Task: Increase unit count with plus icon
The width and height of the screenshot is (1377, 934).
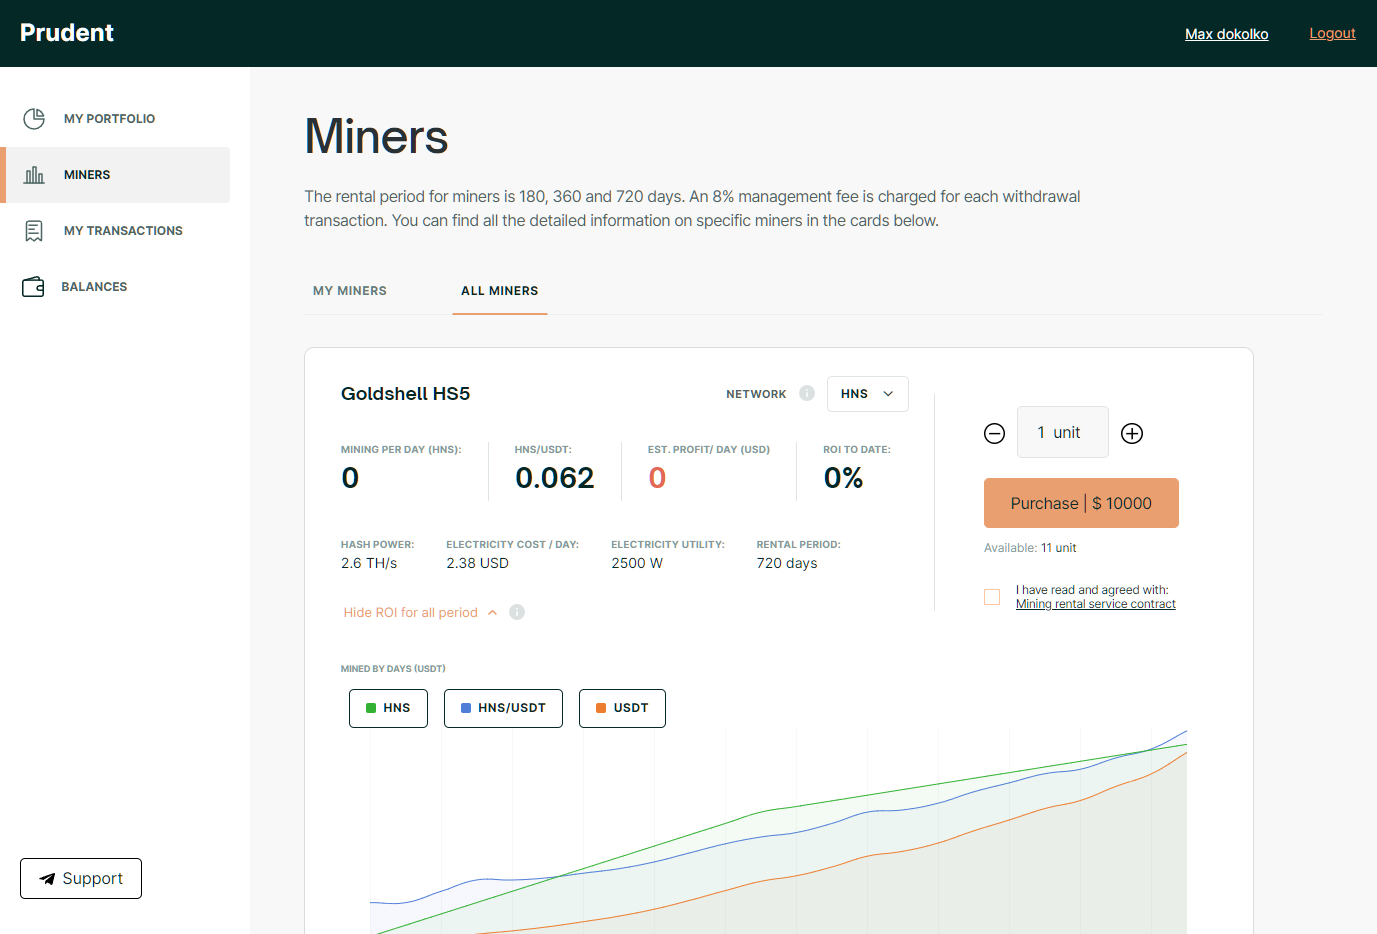Action: (1132, 433)
